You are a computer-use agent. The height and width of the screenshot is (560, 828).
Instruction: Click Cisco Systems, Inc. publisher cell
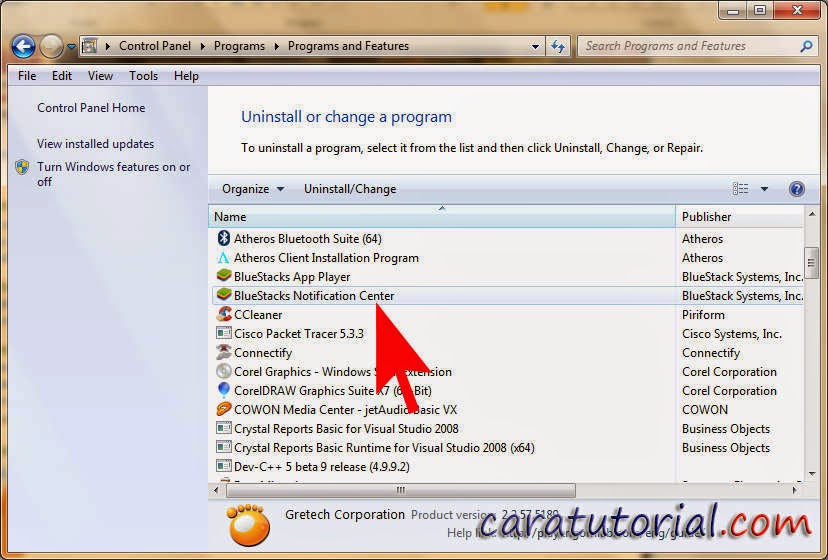[732, 334]
